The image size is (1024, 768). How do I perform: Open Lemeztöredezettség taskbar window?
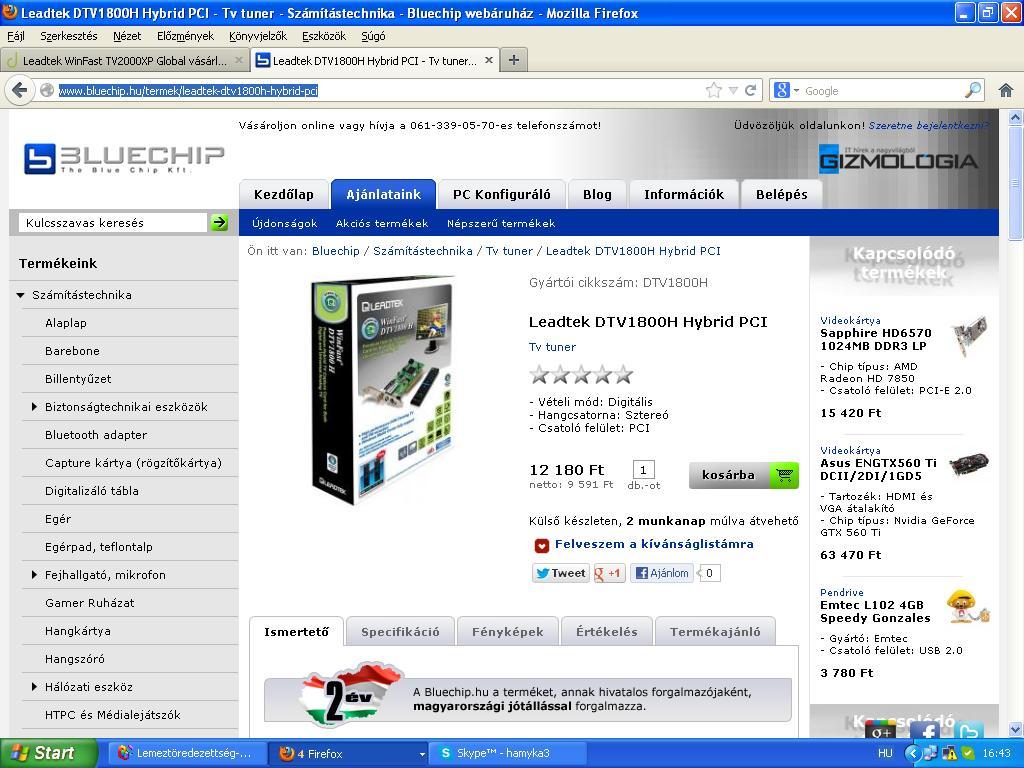point(187,753)
